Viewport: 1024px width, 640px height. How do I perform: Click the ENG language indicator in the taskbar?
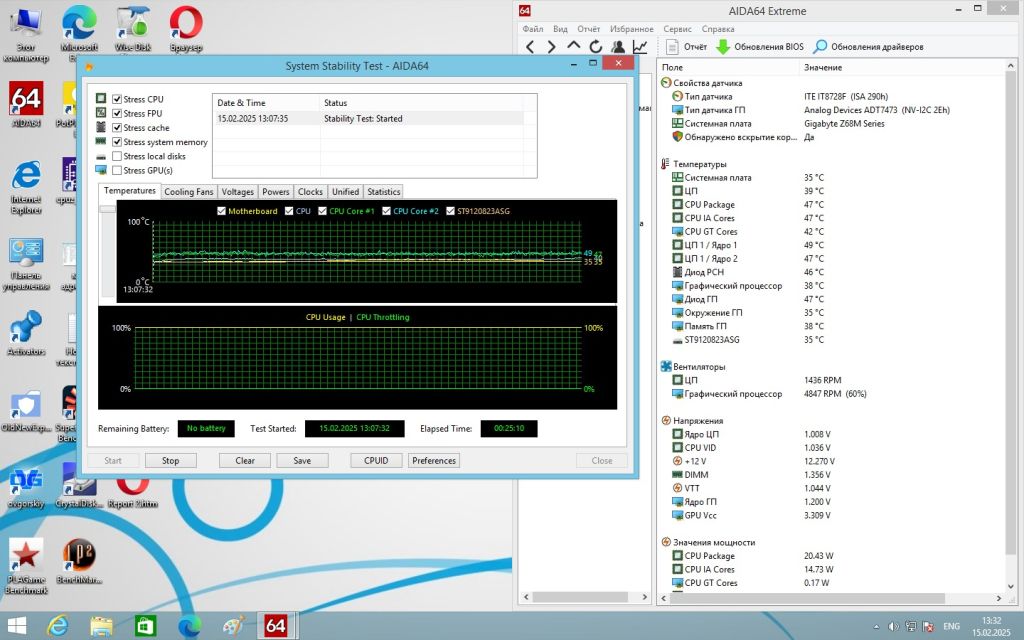pyautogui.click(x=952, y=626)
